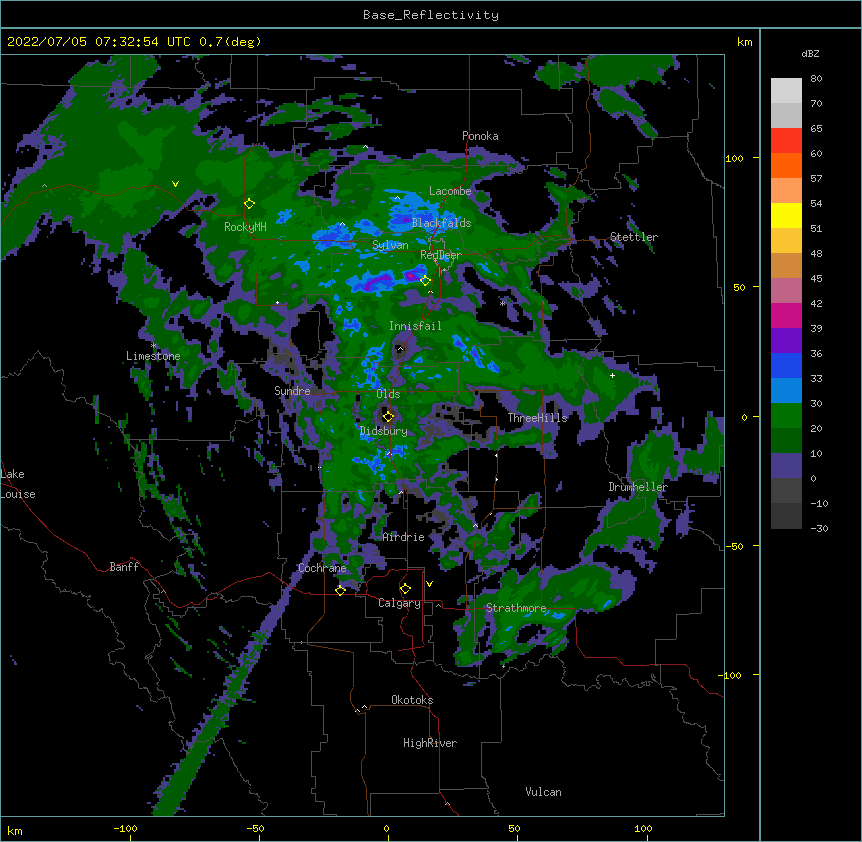Click the Sylvan label
The height and width of the screenshot is (842, 862).
click(390, 245)
